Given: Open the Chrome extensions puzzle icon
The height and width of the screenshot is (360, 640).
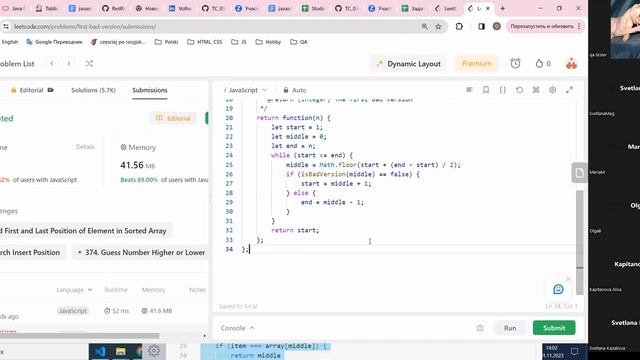Looking at the screenshot, I should 459,27.
